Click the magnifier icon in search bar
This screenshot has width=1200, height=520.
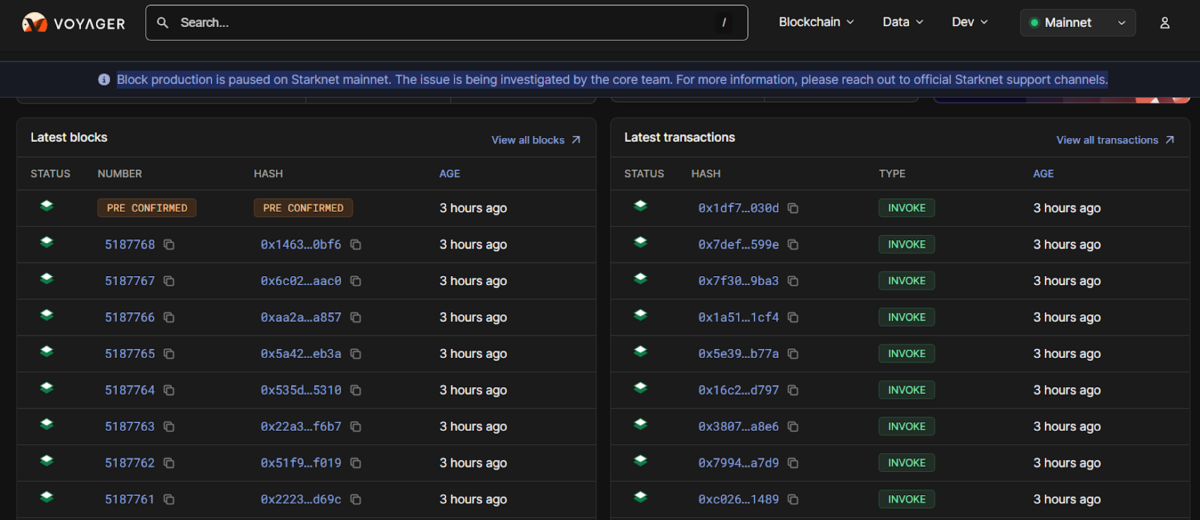coord(163,22)
